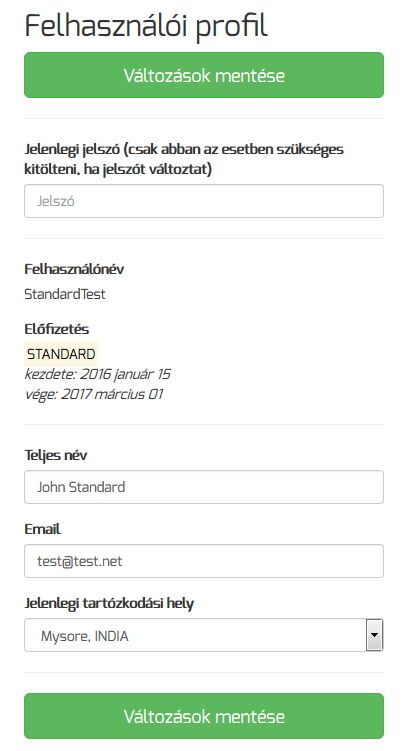Screen dimensions: 410x751
Task: Click the Teljes név label
Action: pyautogui.click(x=56, y=455)
